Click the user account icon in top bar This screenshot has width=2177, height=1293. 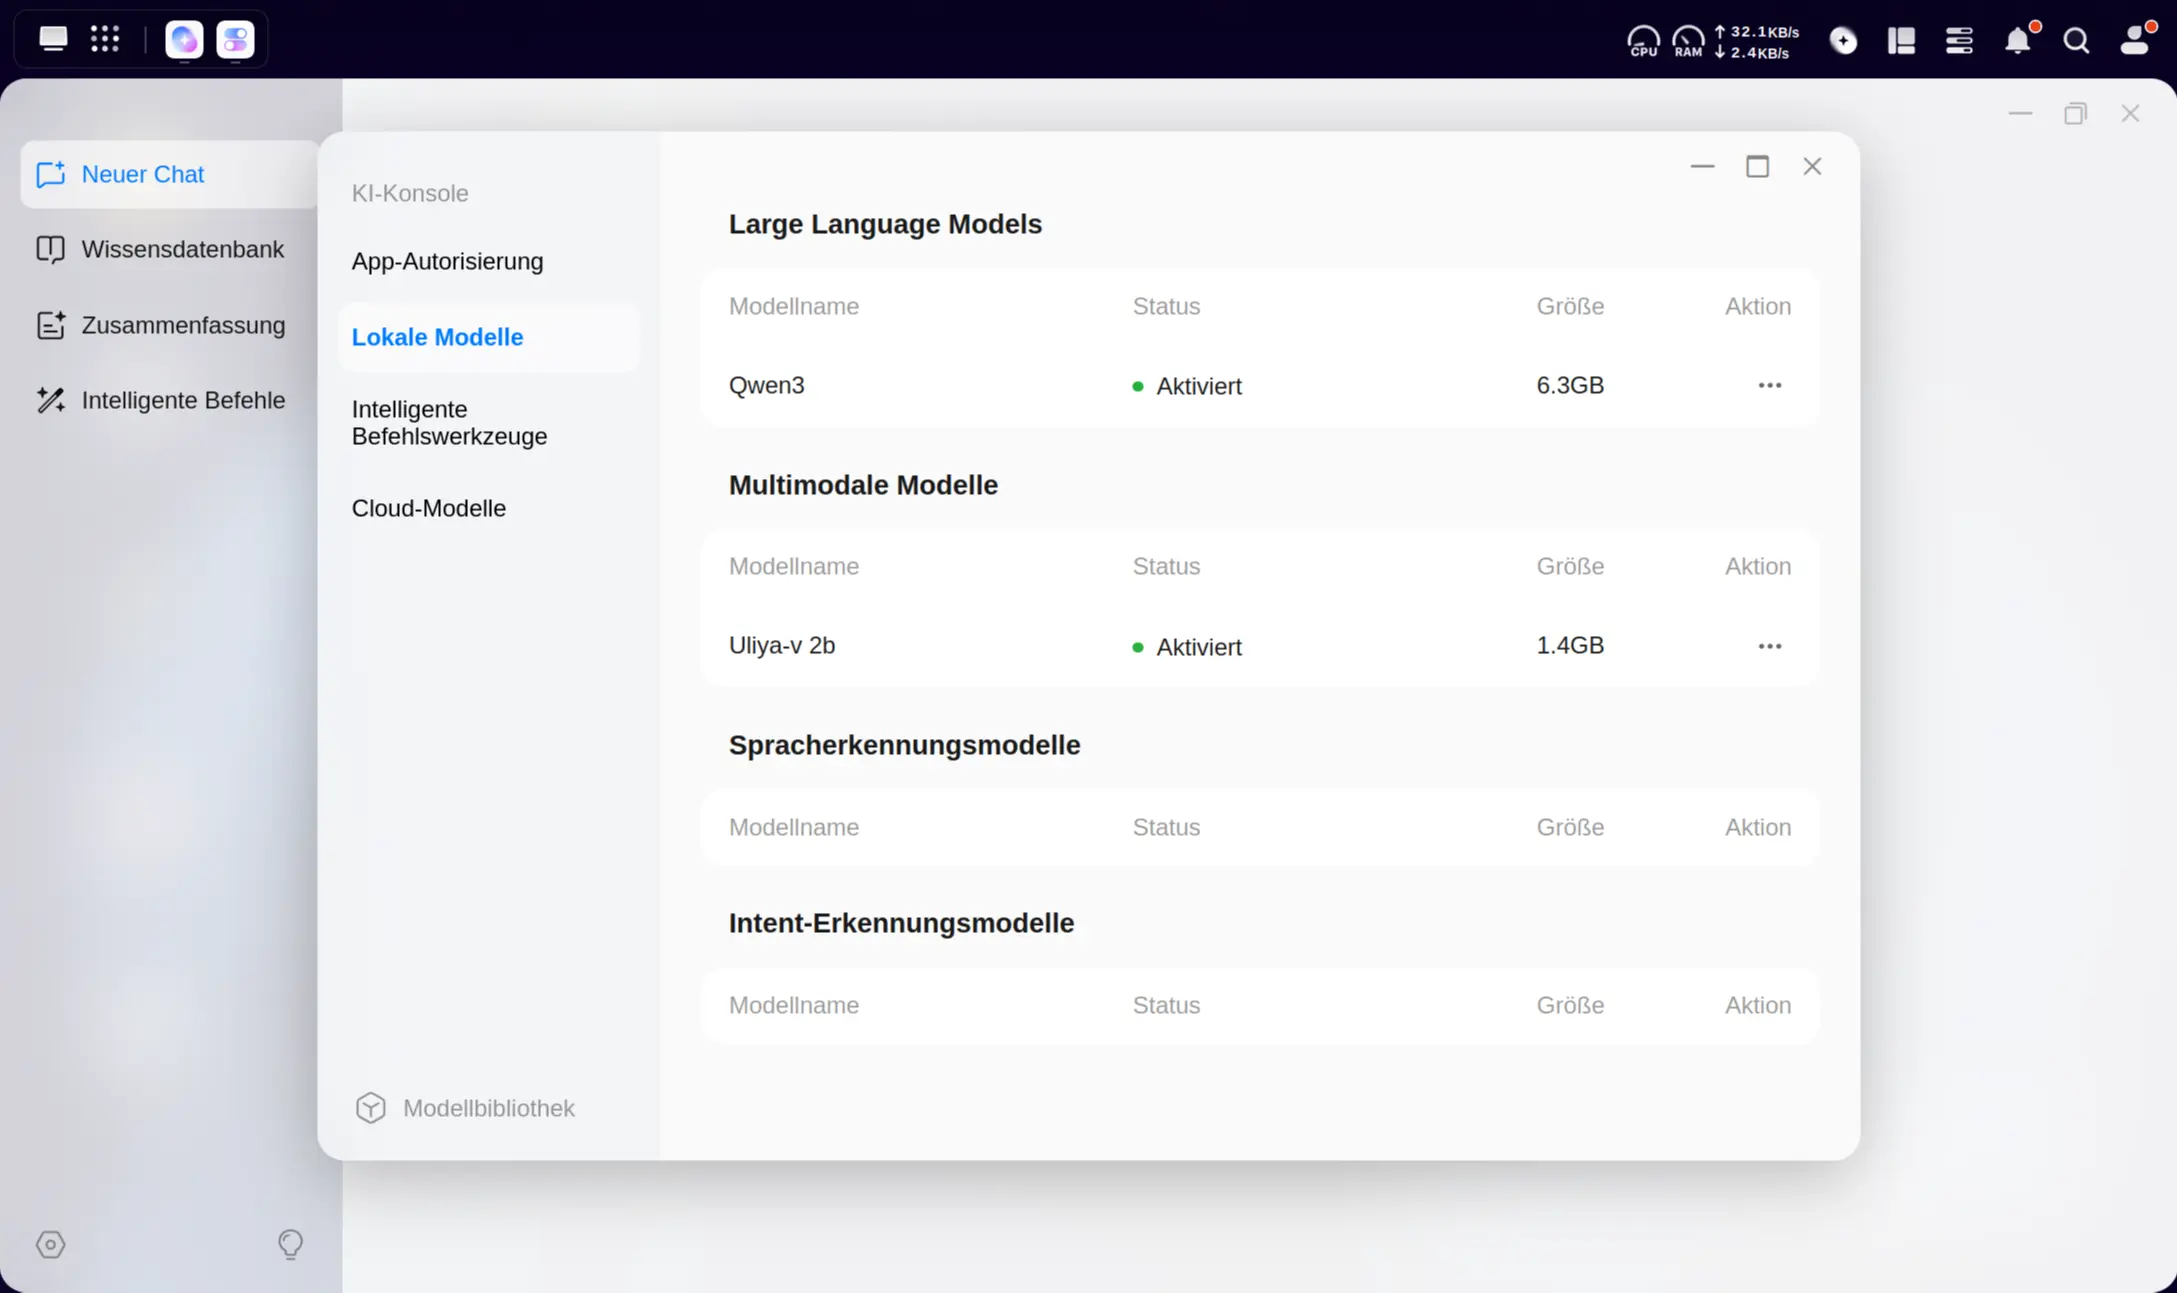click(2134, 40)
